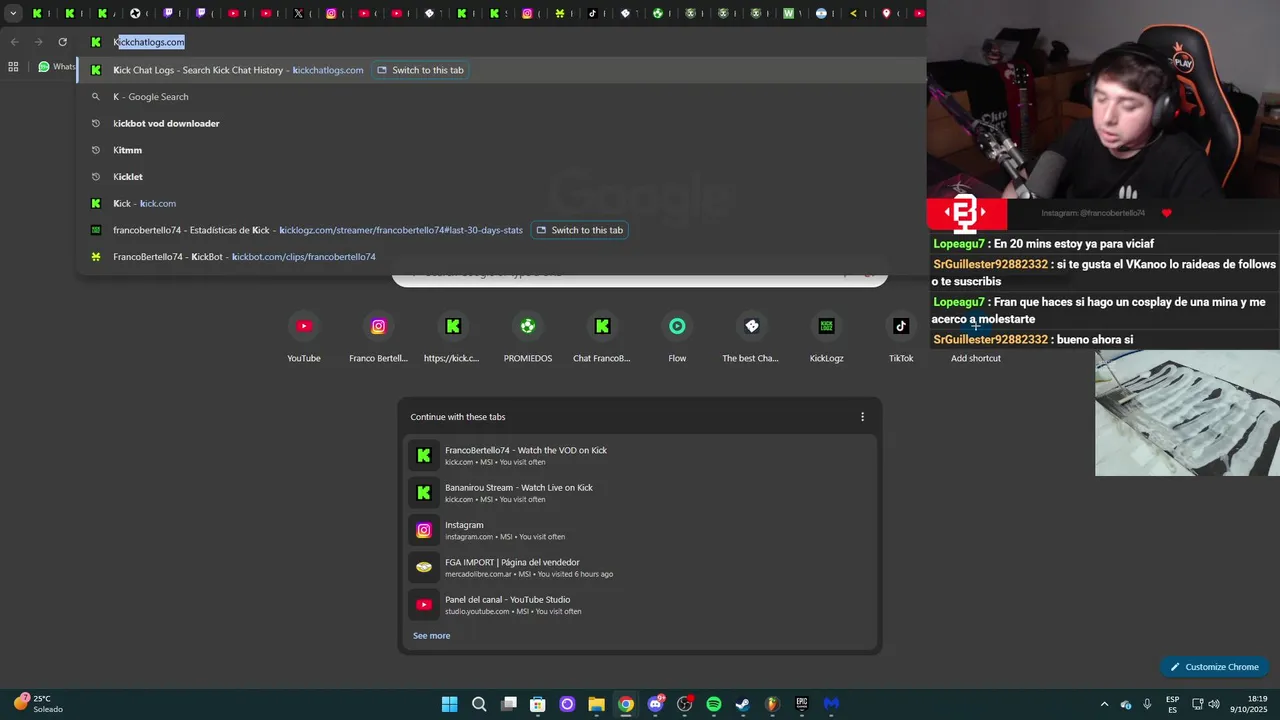Open the Flow shortcut

click(677, 337)
